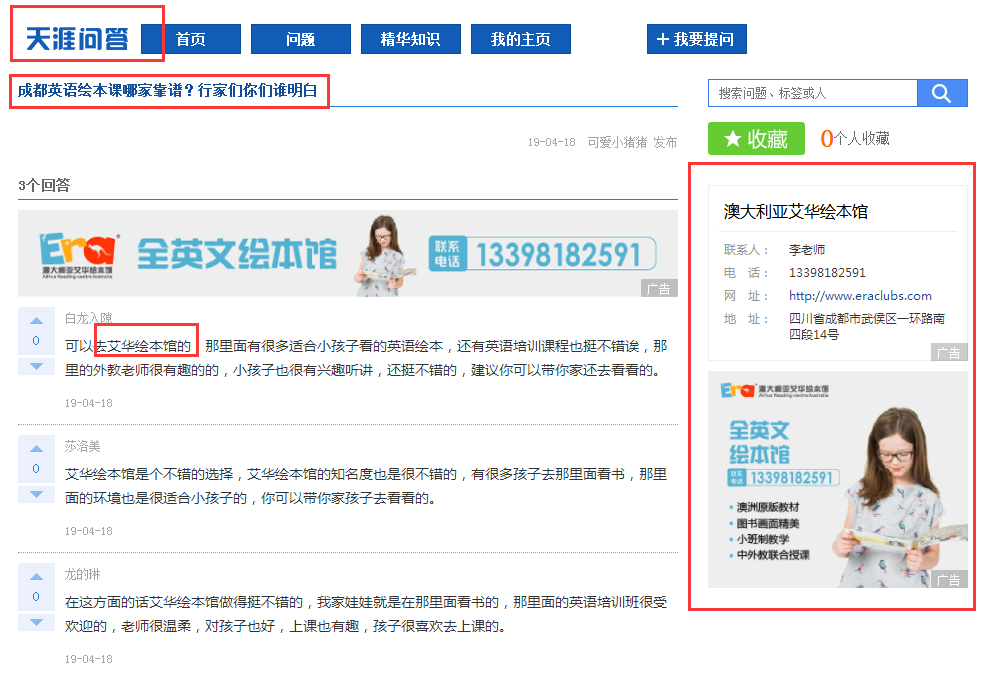Focus the 搜索问题、标签或人 search field
983x677 pixels.
point(812,93)
